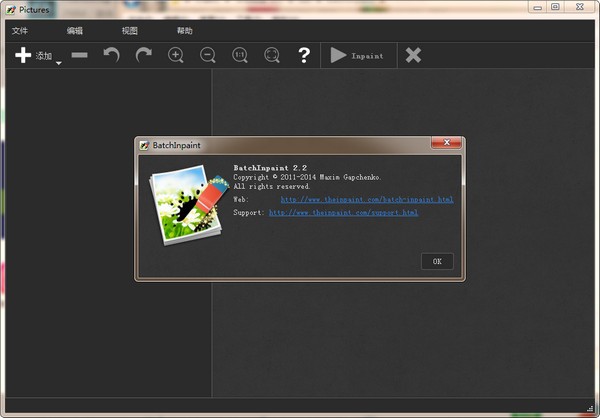This screenshot has width=600, height=418.
Task: Open the 文件 (File) menu
Action: 20,31
